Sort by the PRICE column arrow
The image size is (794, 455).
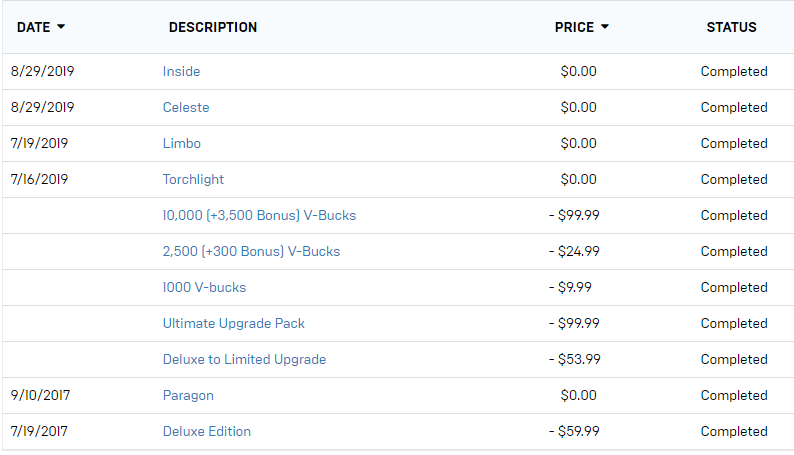click(605, 27)
